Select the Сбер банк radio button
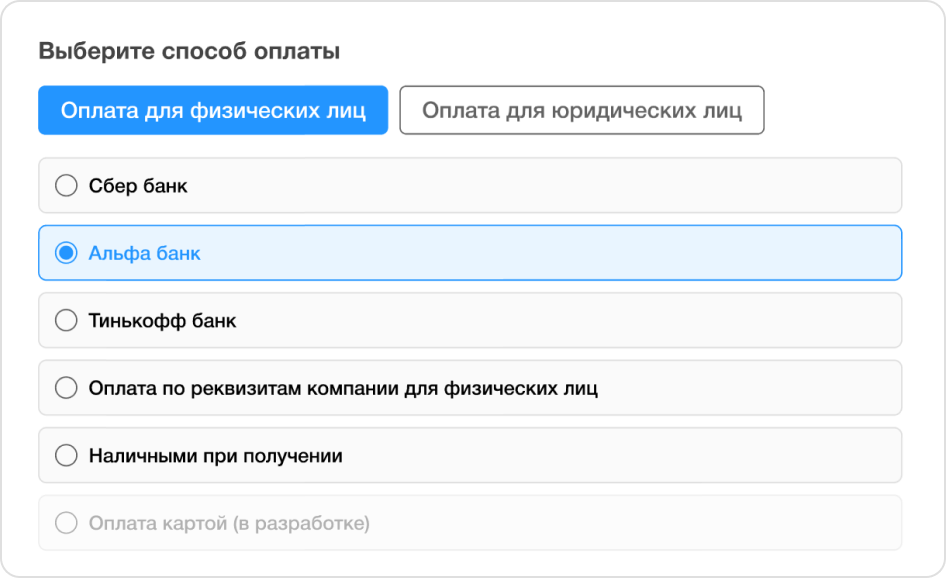Image resolution: width=946 pixels, height=578 pixels. coord(66,185)
